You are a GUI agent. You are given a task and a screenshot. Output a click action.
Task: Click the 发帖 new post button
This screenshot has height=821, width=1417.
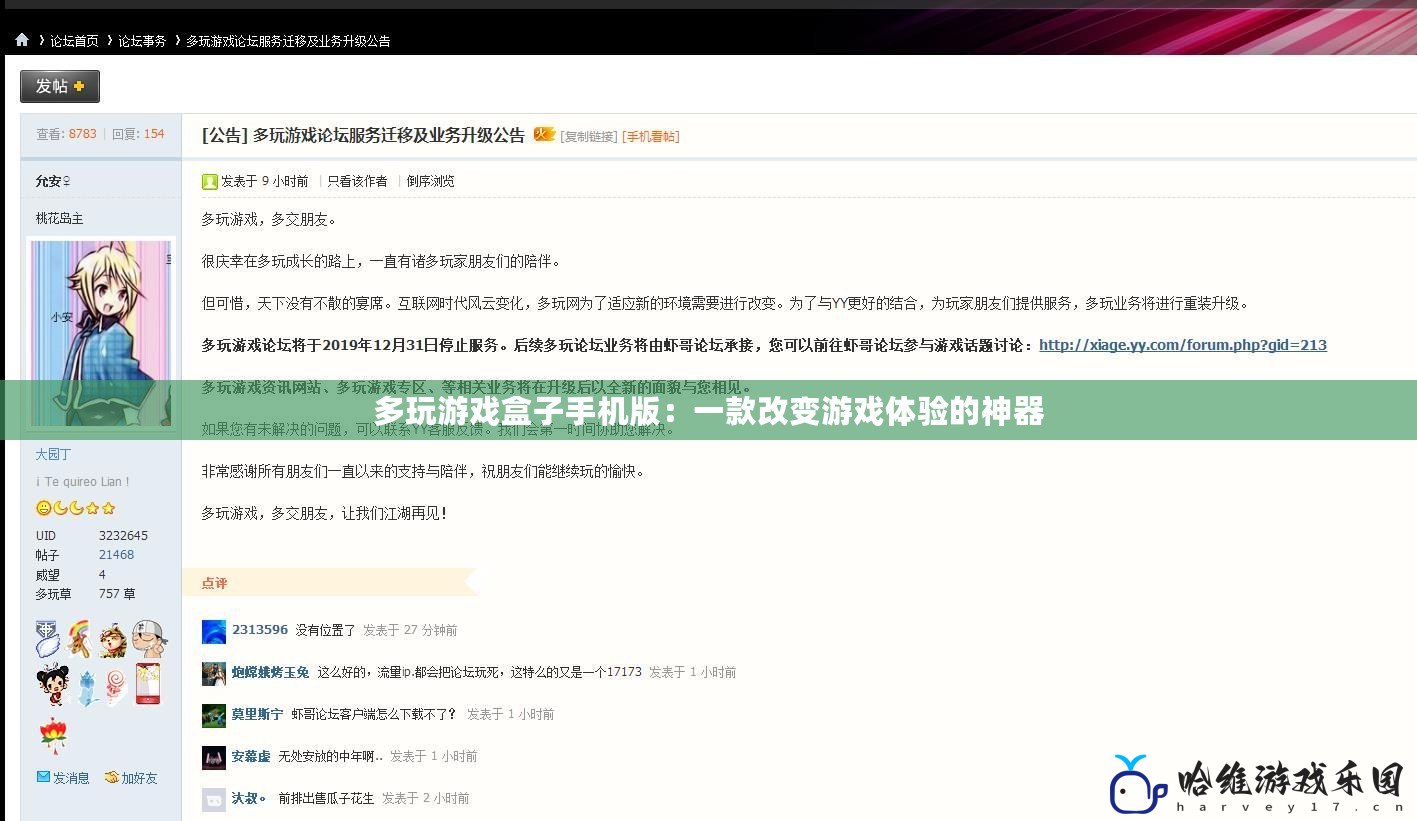pyautogui.click(x=60, y=86)
